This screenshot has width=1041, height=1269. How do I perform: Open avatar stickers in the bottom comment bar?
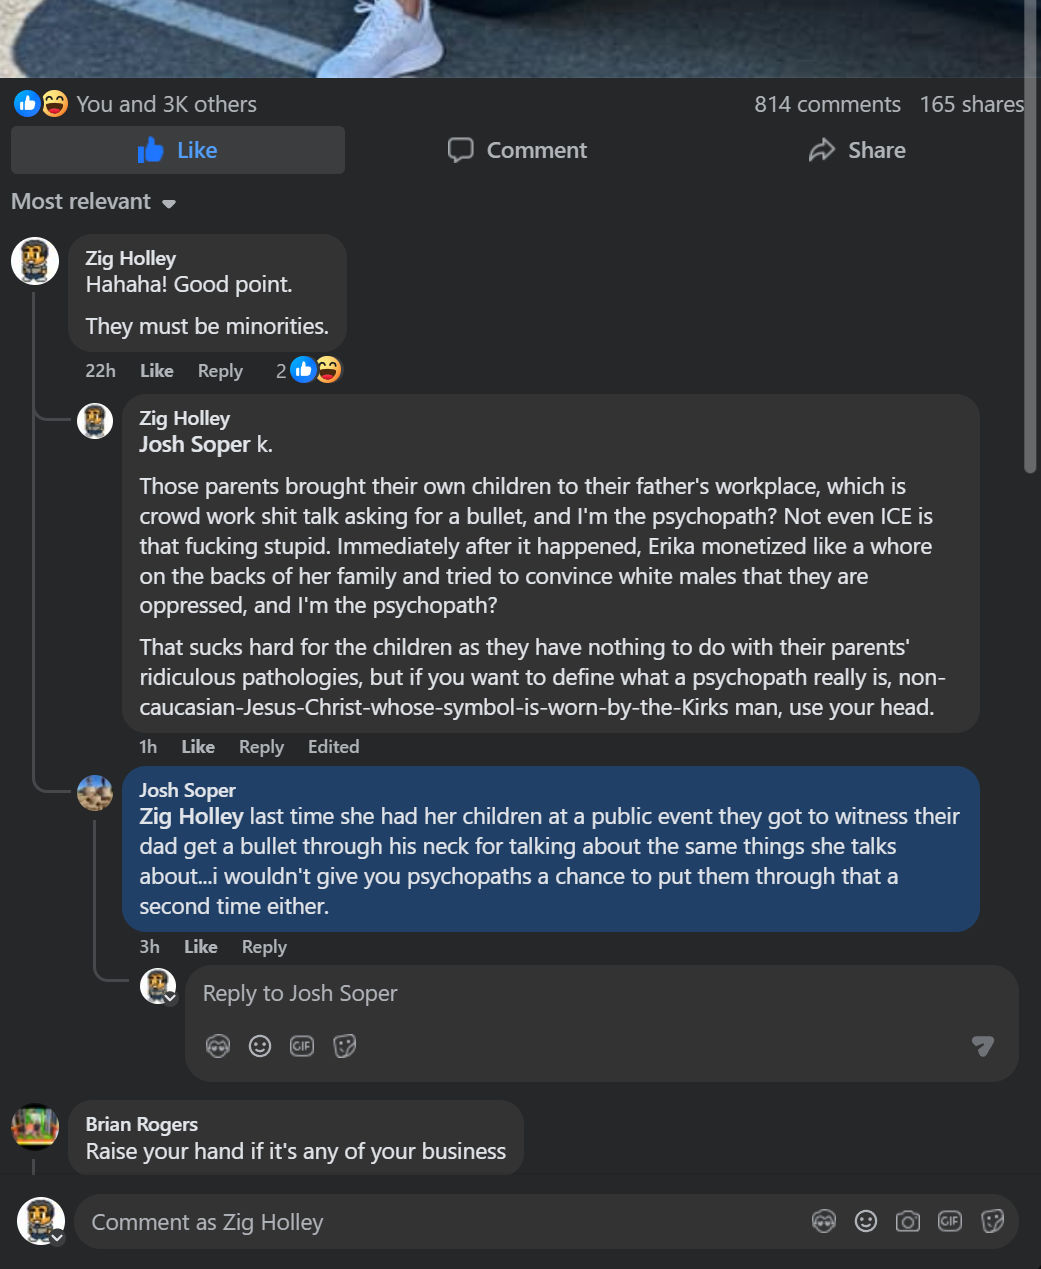click(x=824, y=1221)
